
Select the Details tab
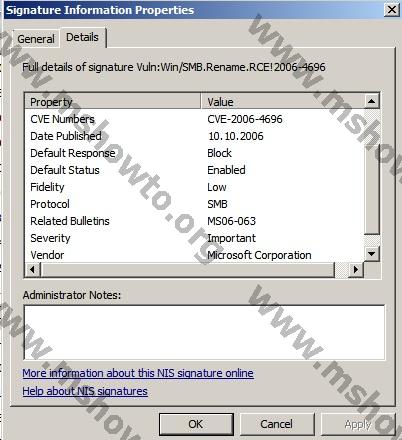click(x=82, y=37)
